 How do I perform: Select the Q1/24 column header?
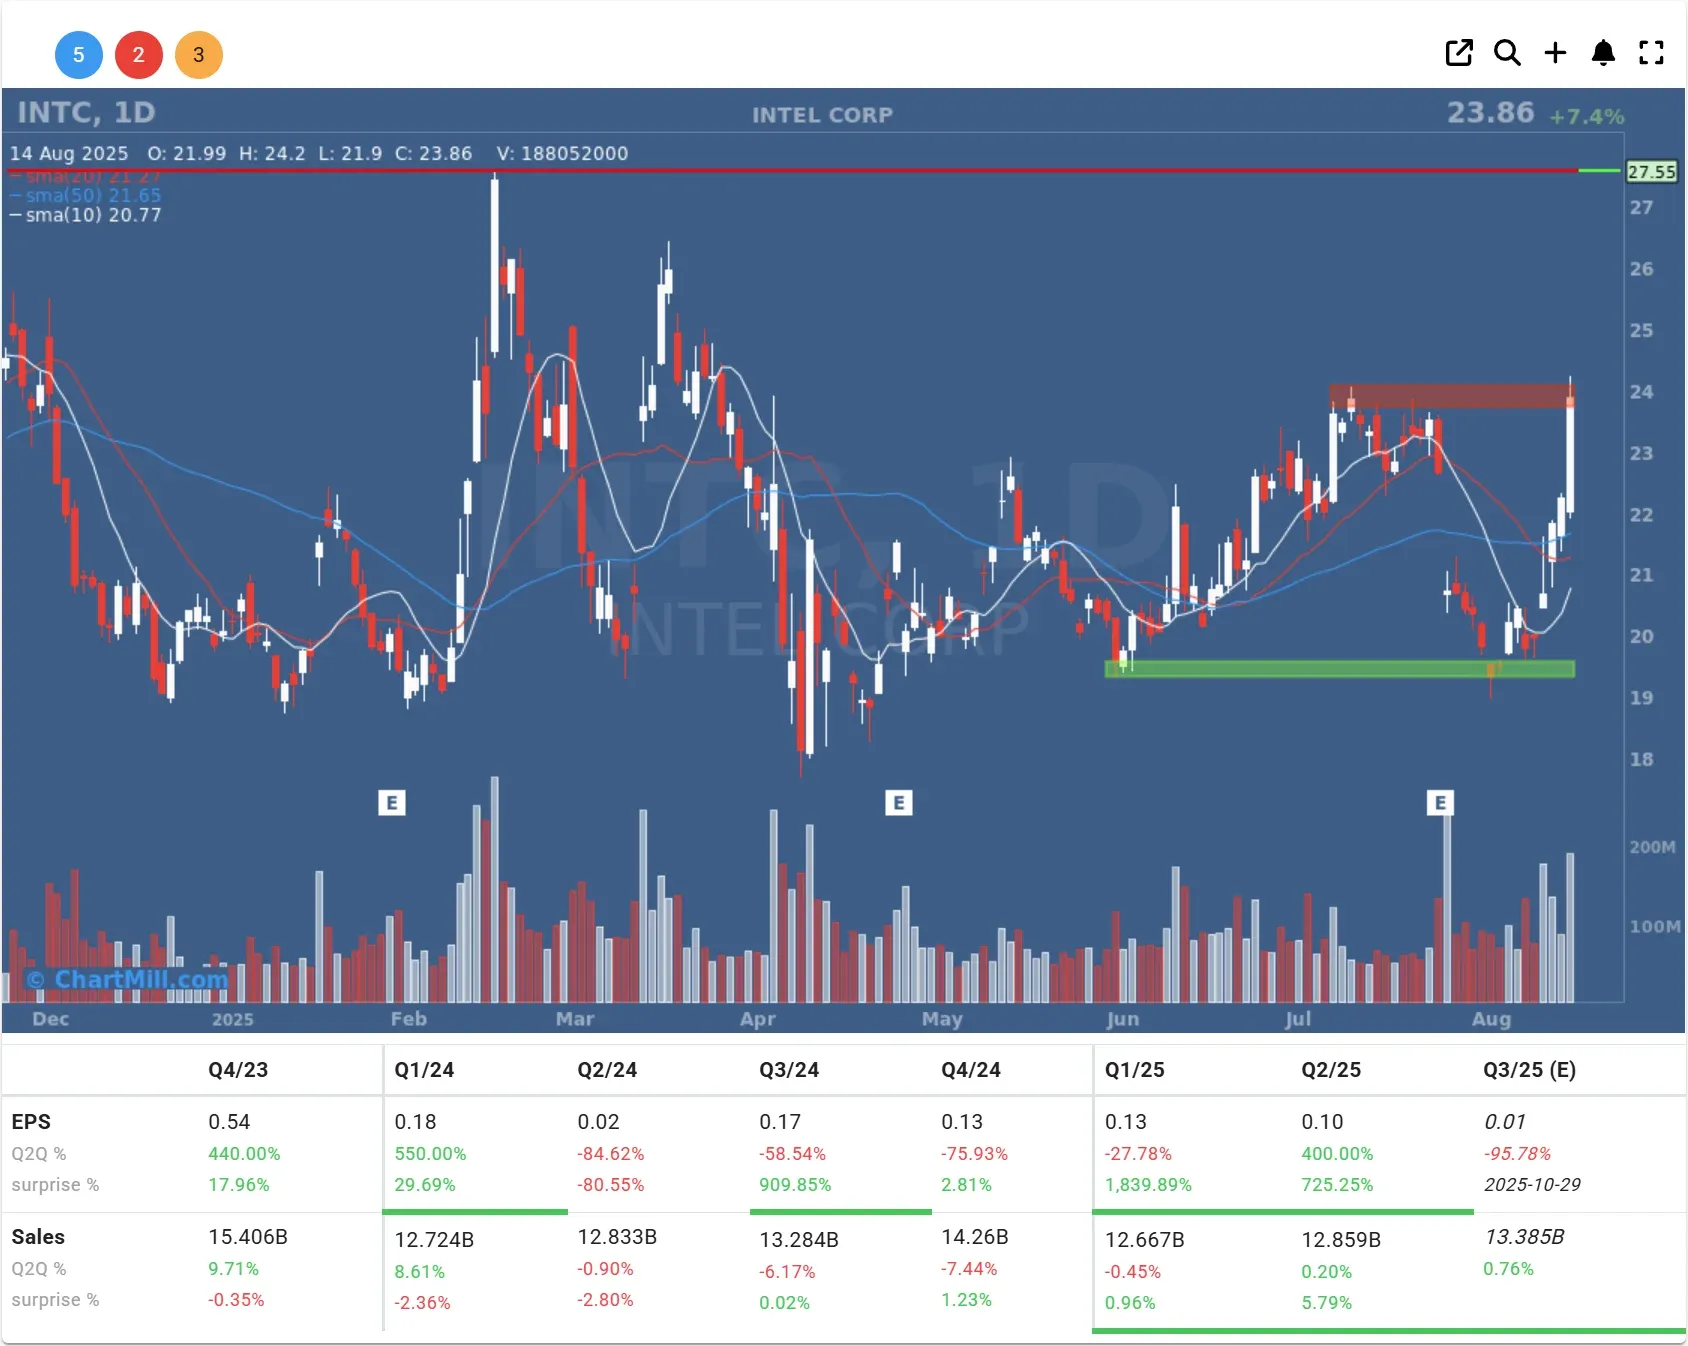[424, 1069]
